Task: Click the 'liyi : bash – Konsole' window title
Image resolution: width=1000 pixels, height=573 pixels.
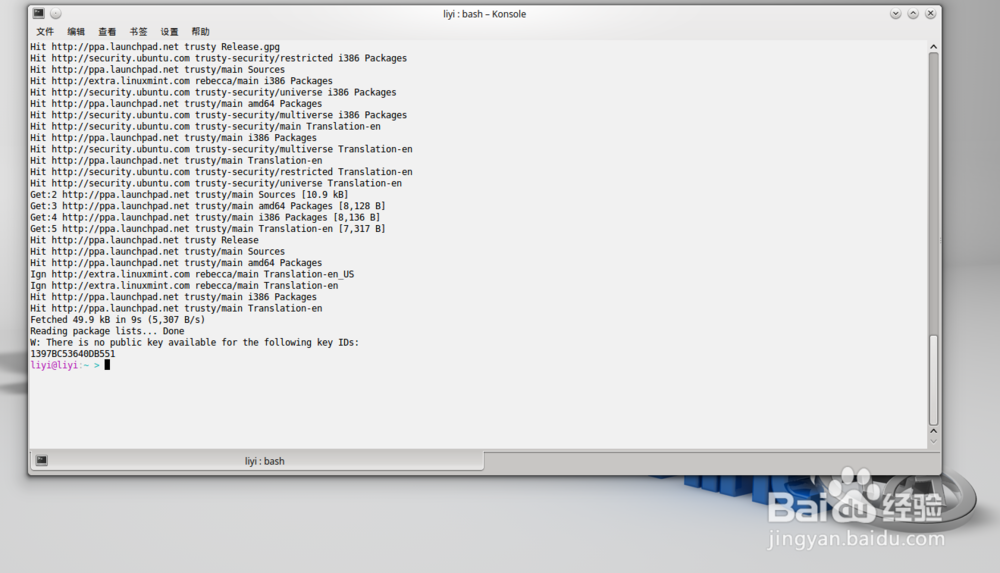Action: tap(485, 14)
